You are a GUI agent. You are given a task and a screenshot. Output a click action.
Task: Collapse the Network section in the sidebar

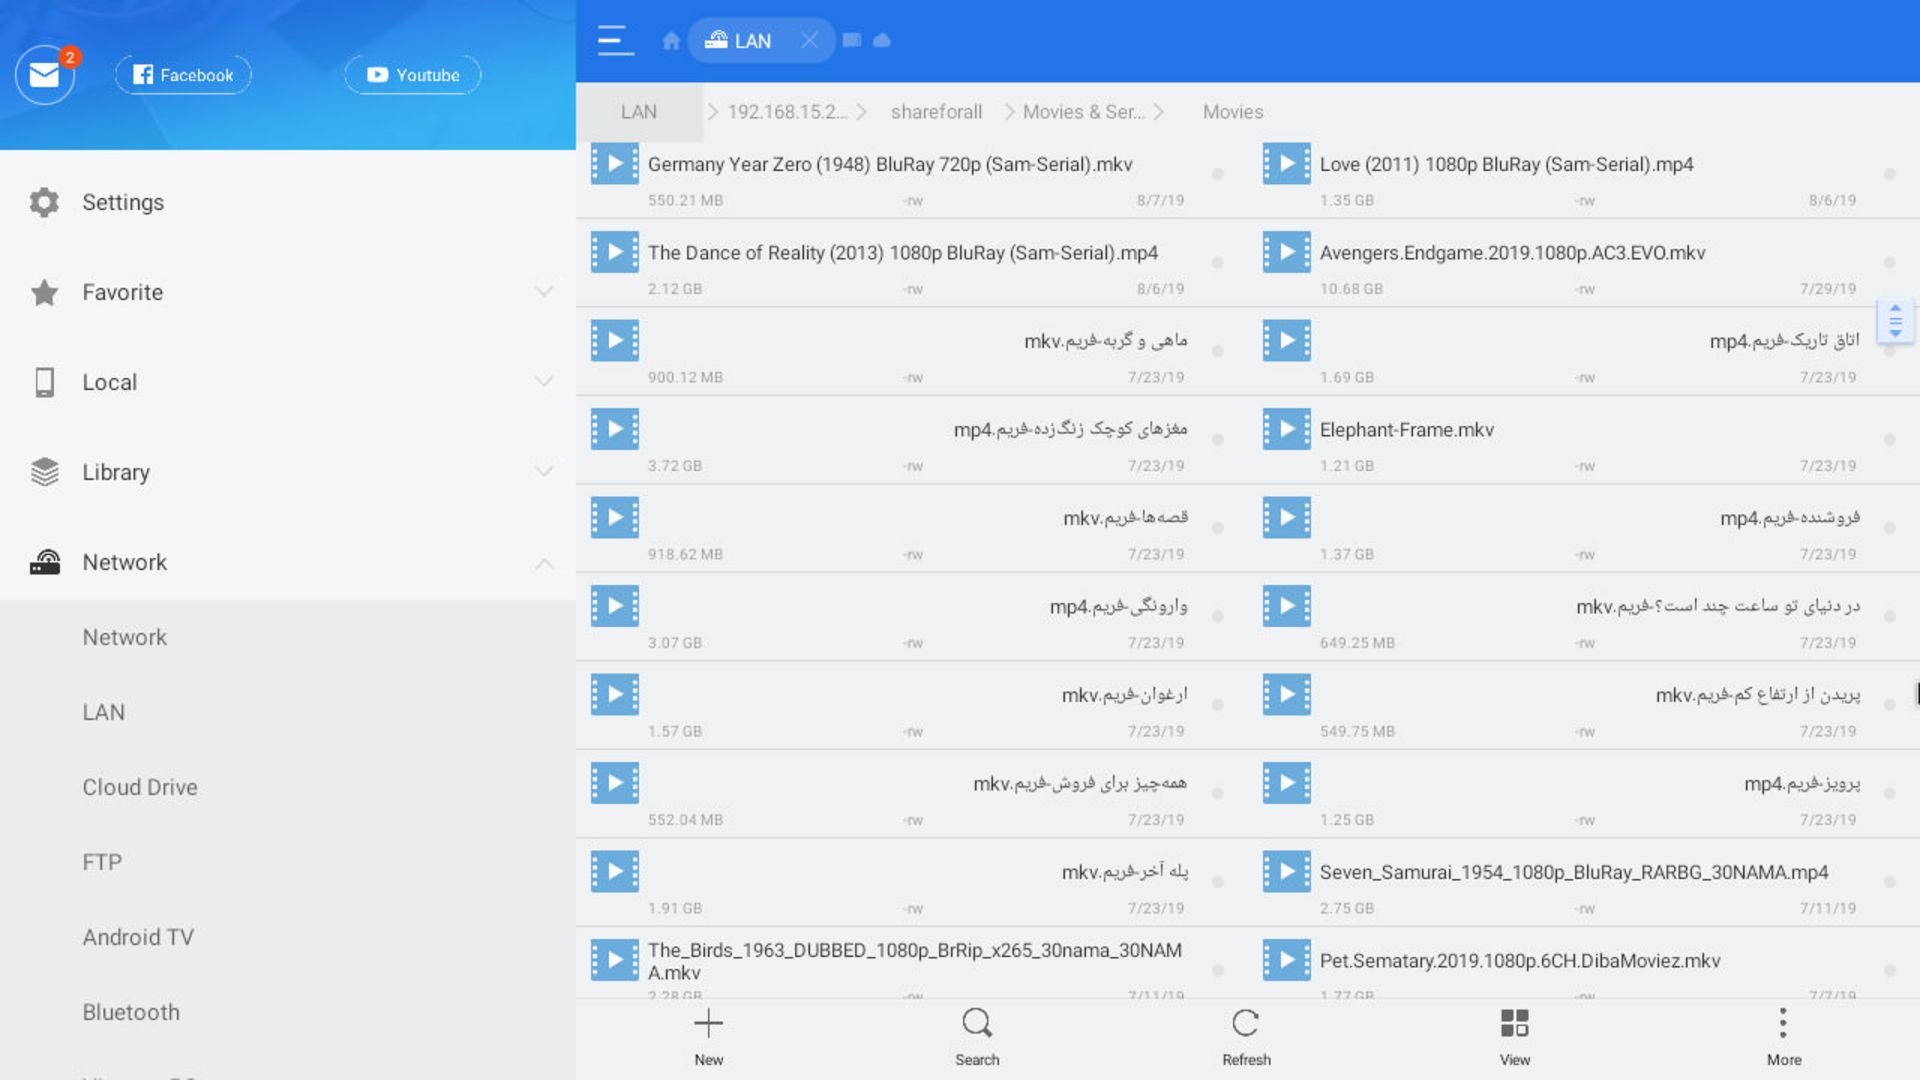[x=545, y=564]
